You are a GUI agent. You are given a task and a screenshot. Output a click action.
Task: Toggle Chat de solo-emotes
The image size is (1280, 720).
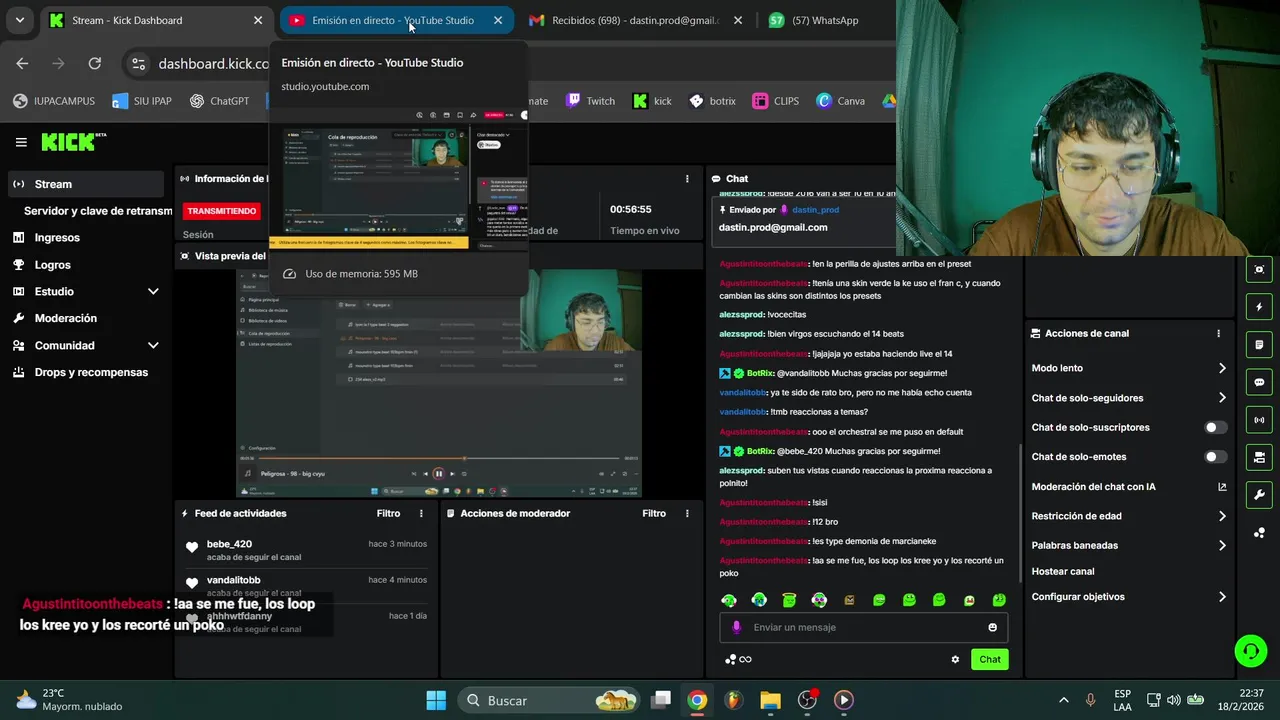click(1215, 457)
